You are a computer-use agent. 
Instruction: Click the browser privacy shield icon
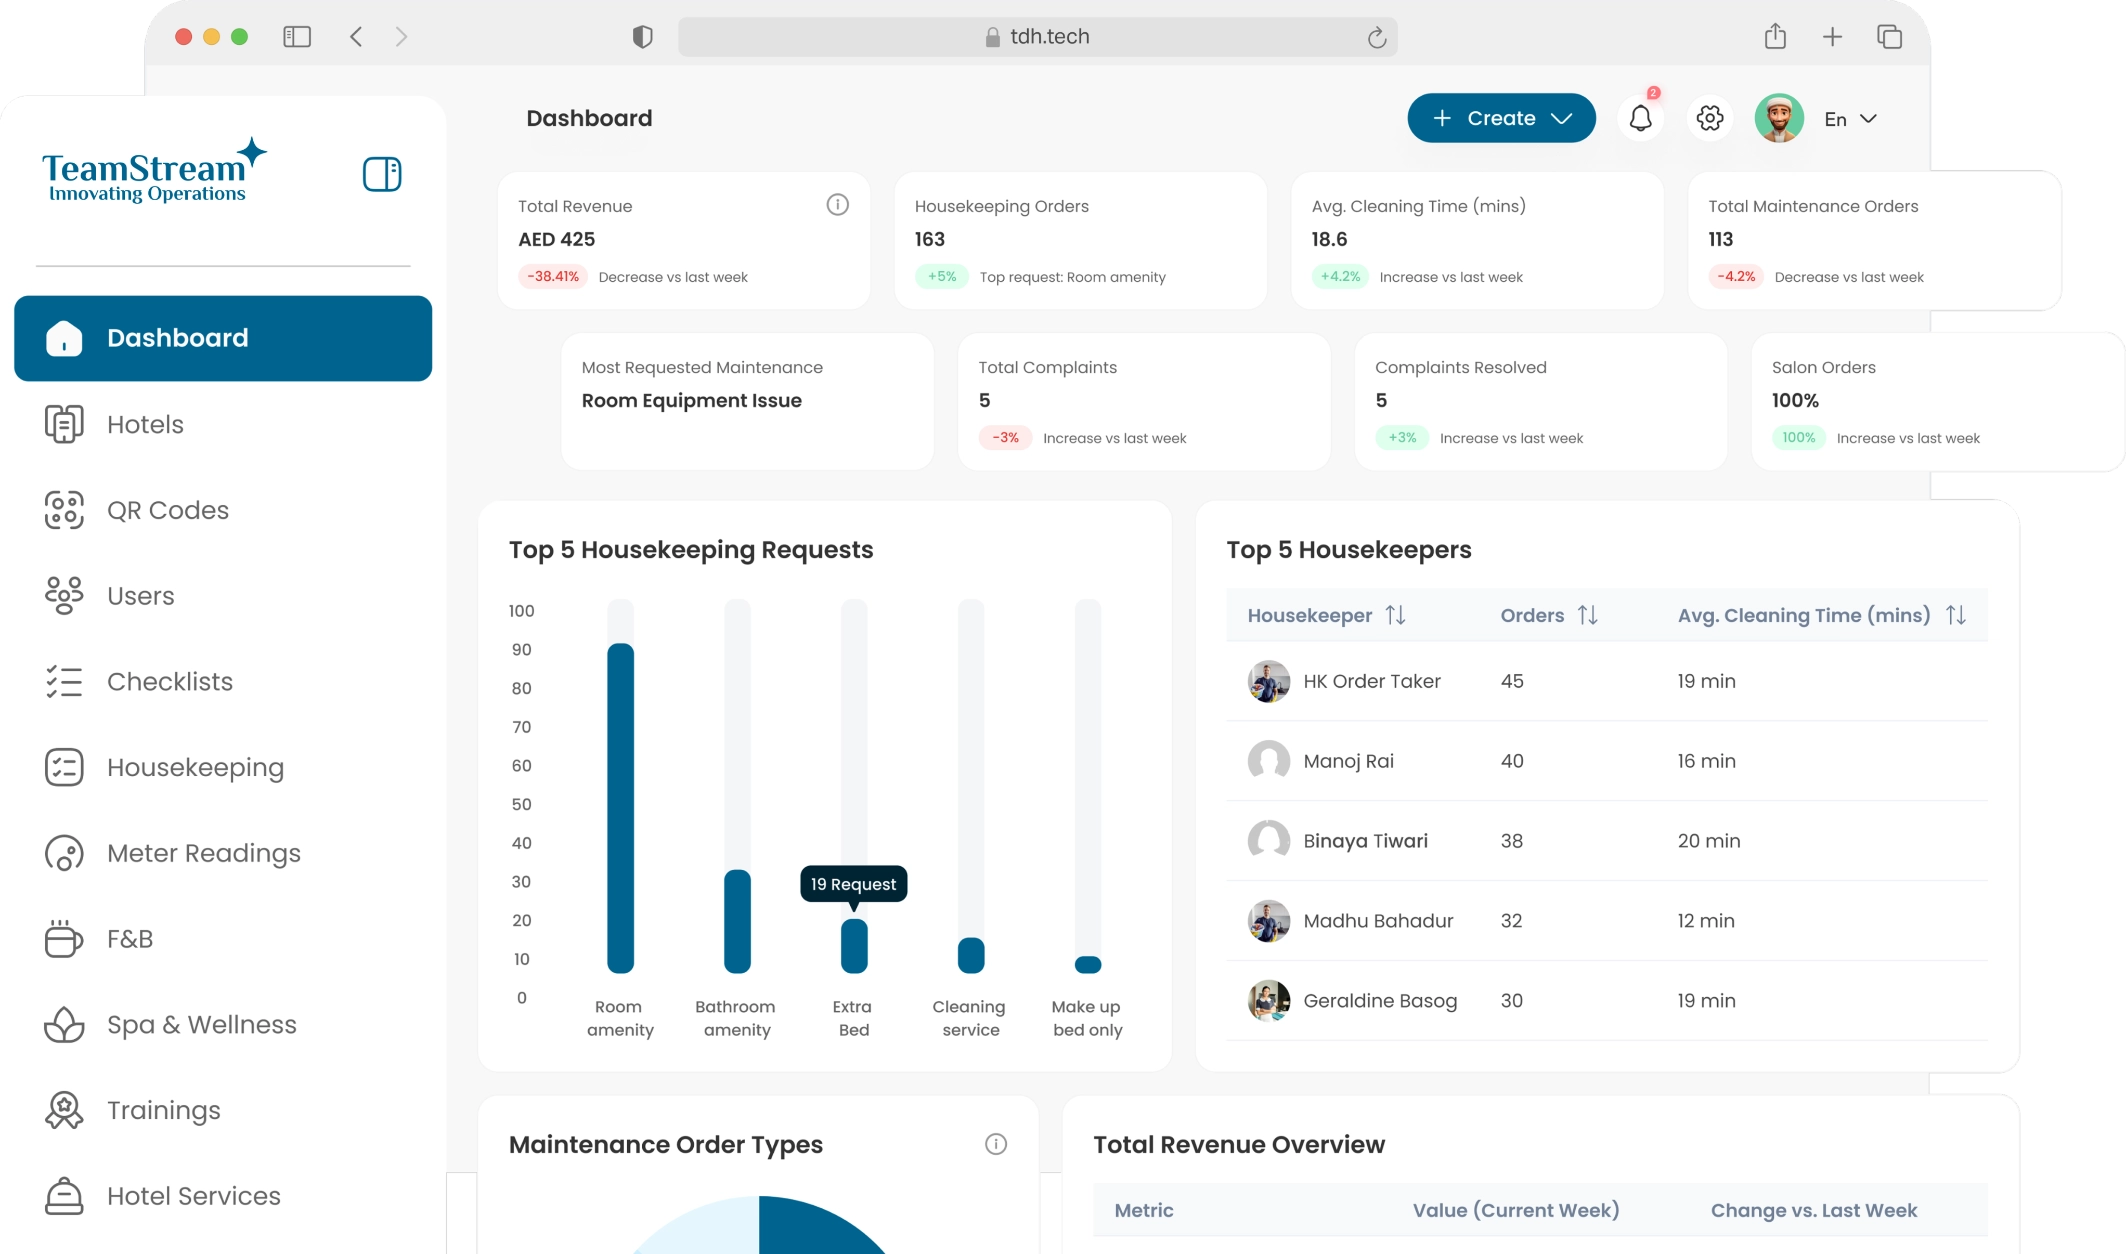(x=642, y=37)
